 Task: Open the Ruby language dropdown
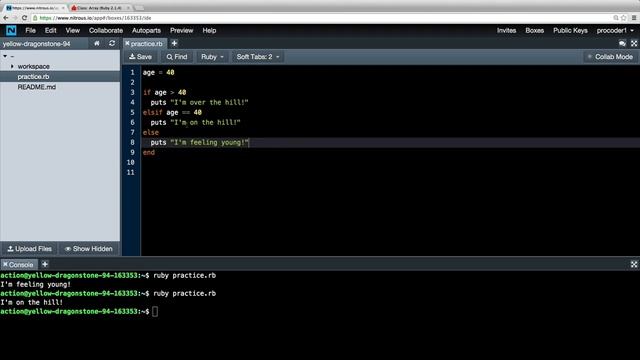tap(212, 57)
